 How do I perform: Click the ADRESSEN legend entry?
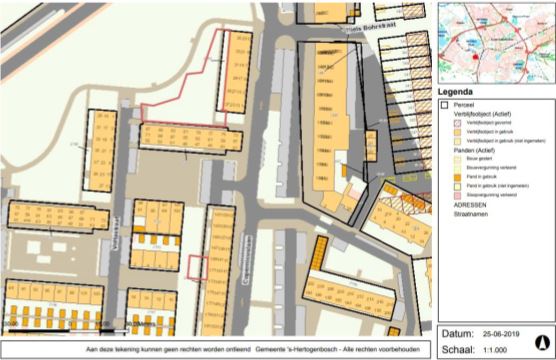pos(470,205)
